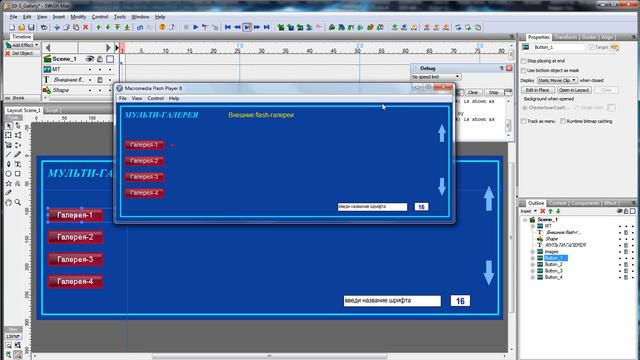Image resolution: width=640 pixels, height=360 pixels.
Task: Expand Button_4 node in Outline
Action: [x=532, y=278]
